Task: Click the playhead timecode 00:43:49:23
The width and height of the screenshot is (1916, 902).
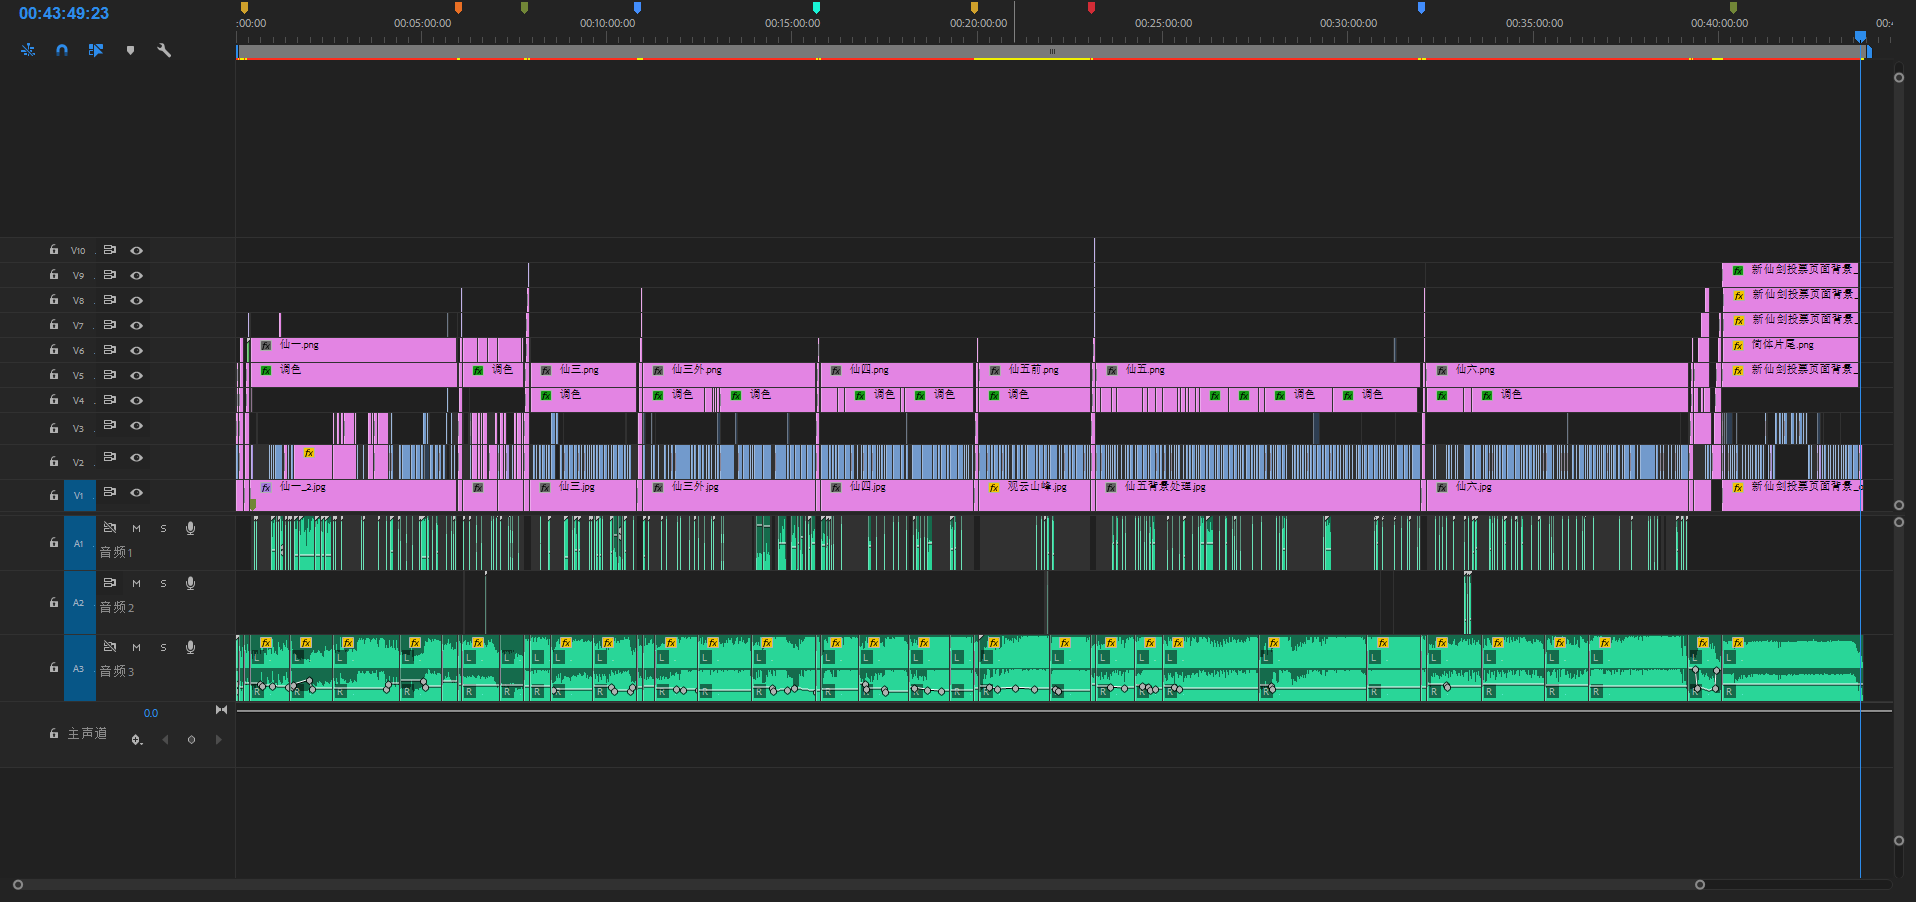Action: click(x=64, y=14)
